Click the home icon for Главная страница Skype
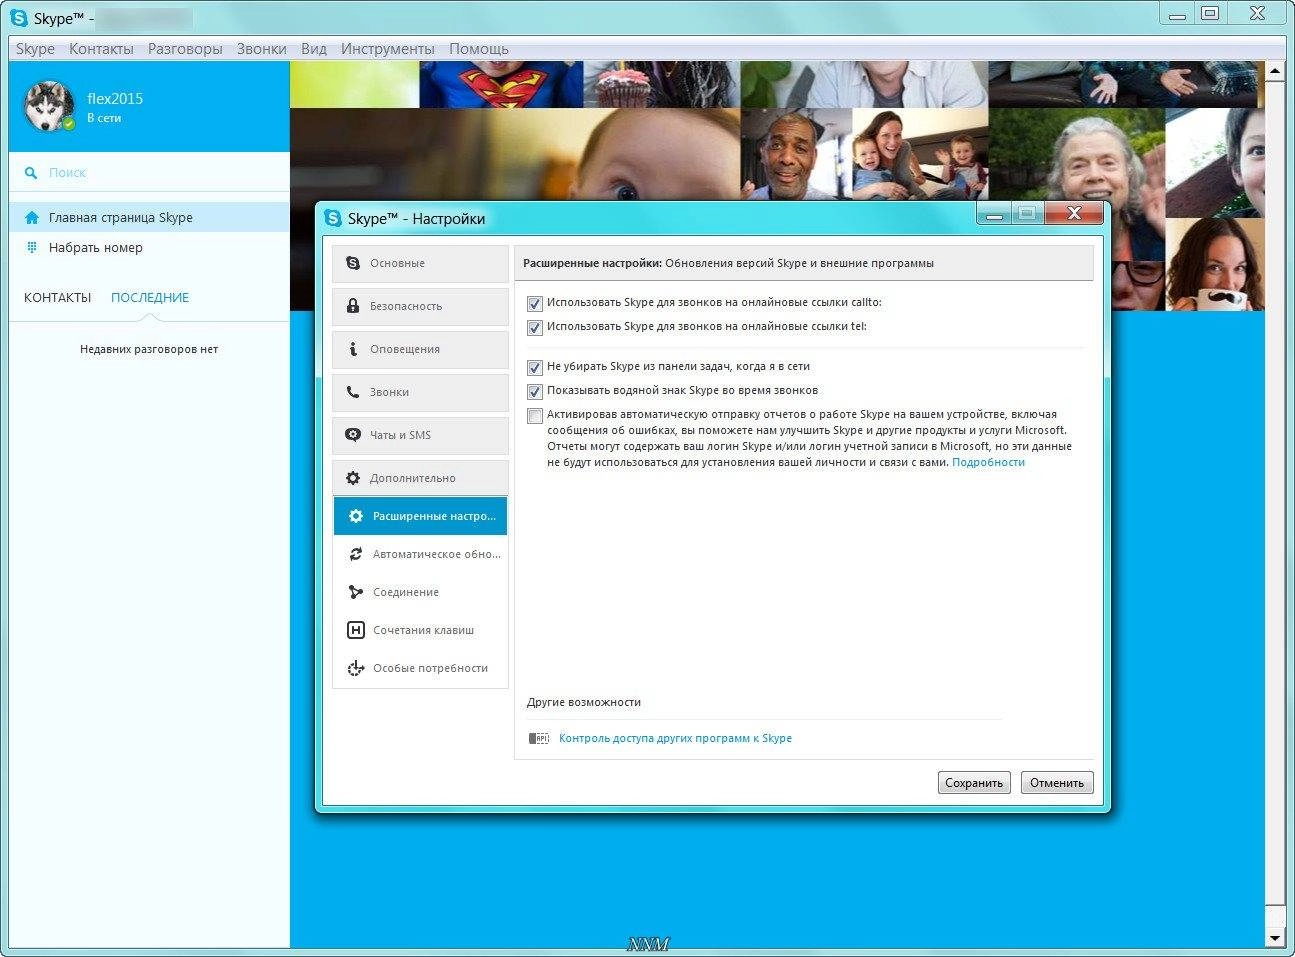The image size is (1295, 957). pyautogui.click(x=32, y=217)
